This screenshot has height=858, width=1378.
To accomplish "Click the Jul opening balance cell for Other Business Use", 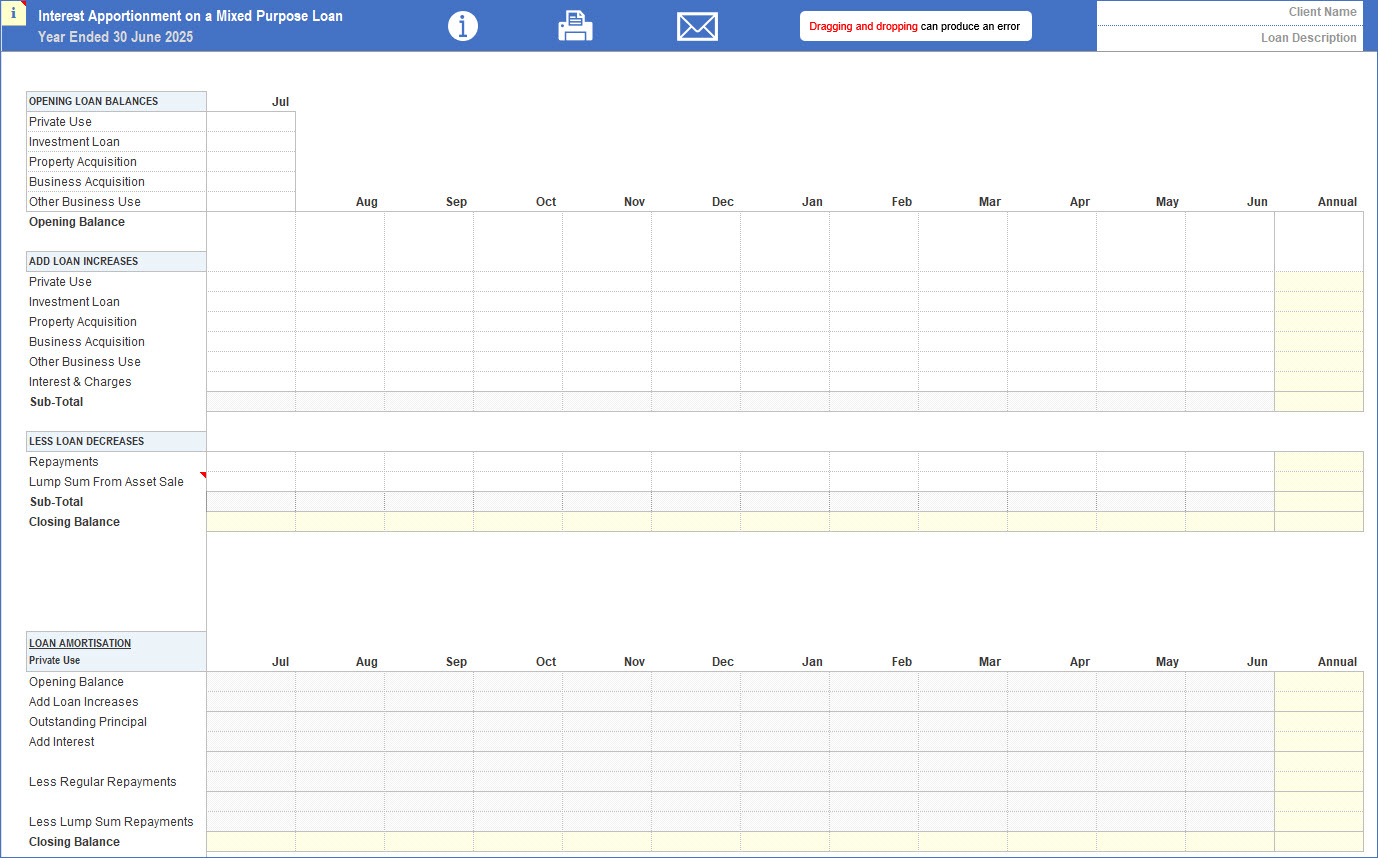I will click(x=251, y=202).
